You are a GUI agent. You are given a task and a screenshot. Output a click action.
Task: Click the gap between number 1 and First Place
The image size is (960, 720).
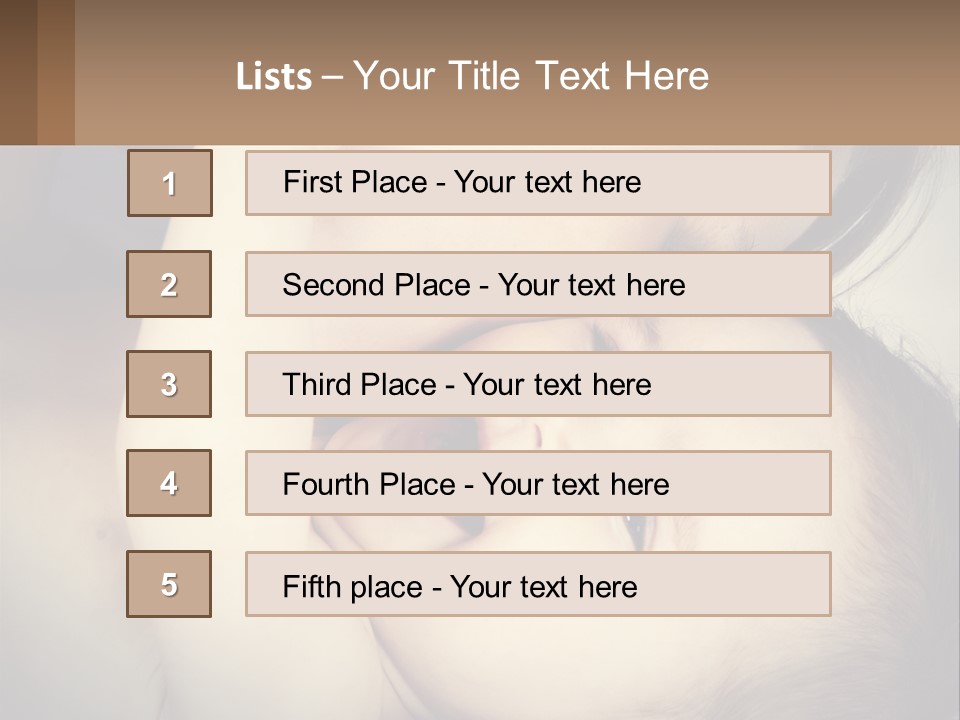pos(229,183)
